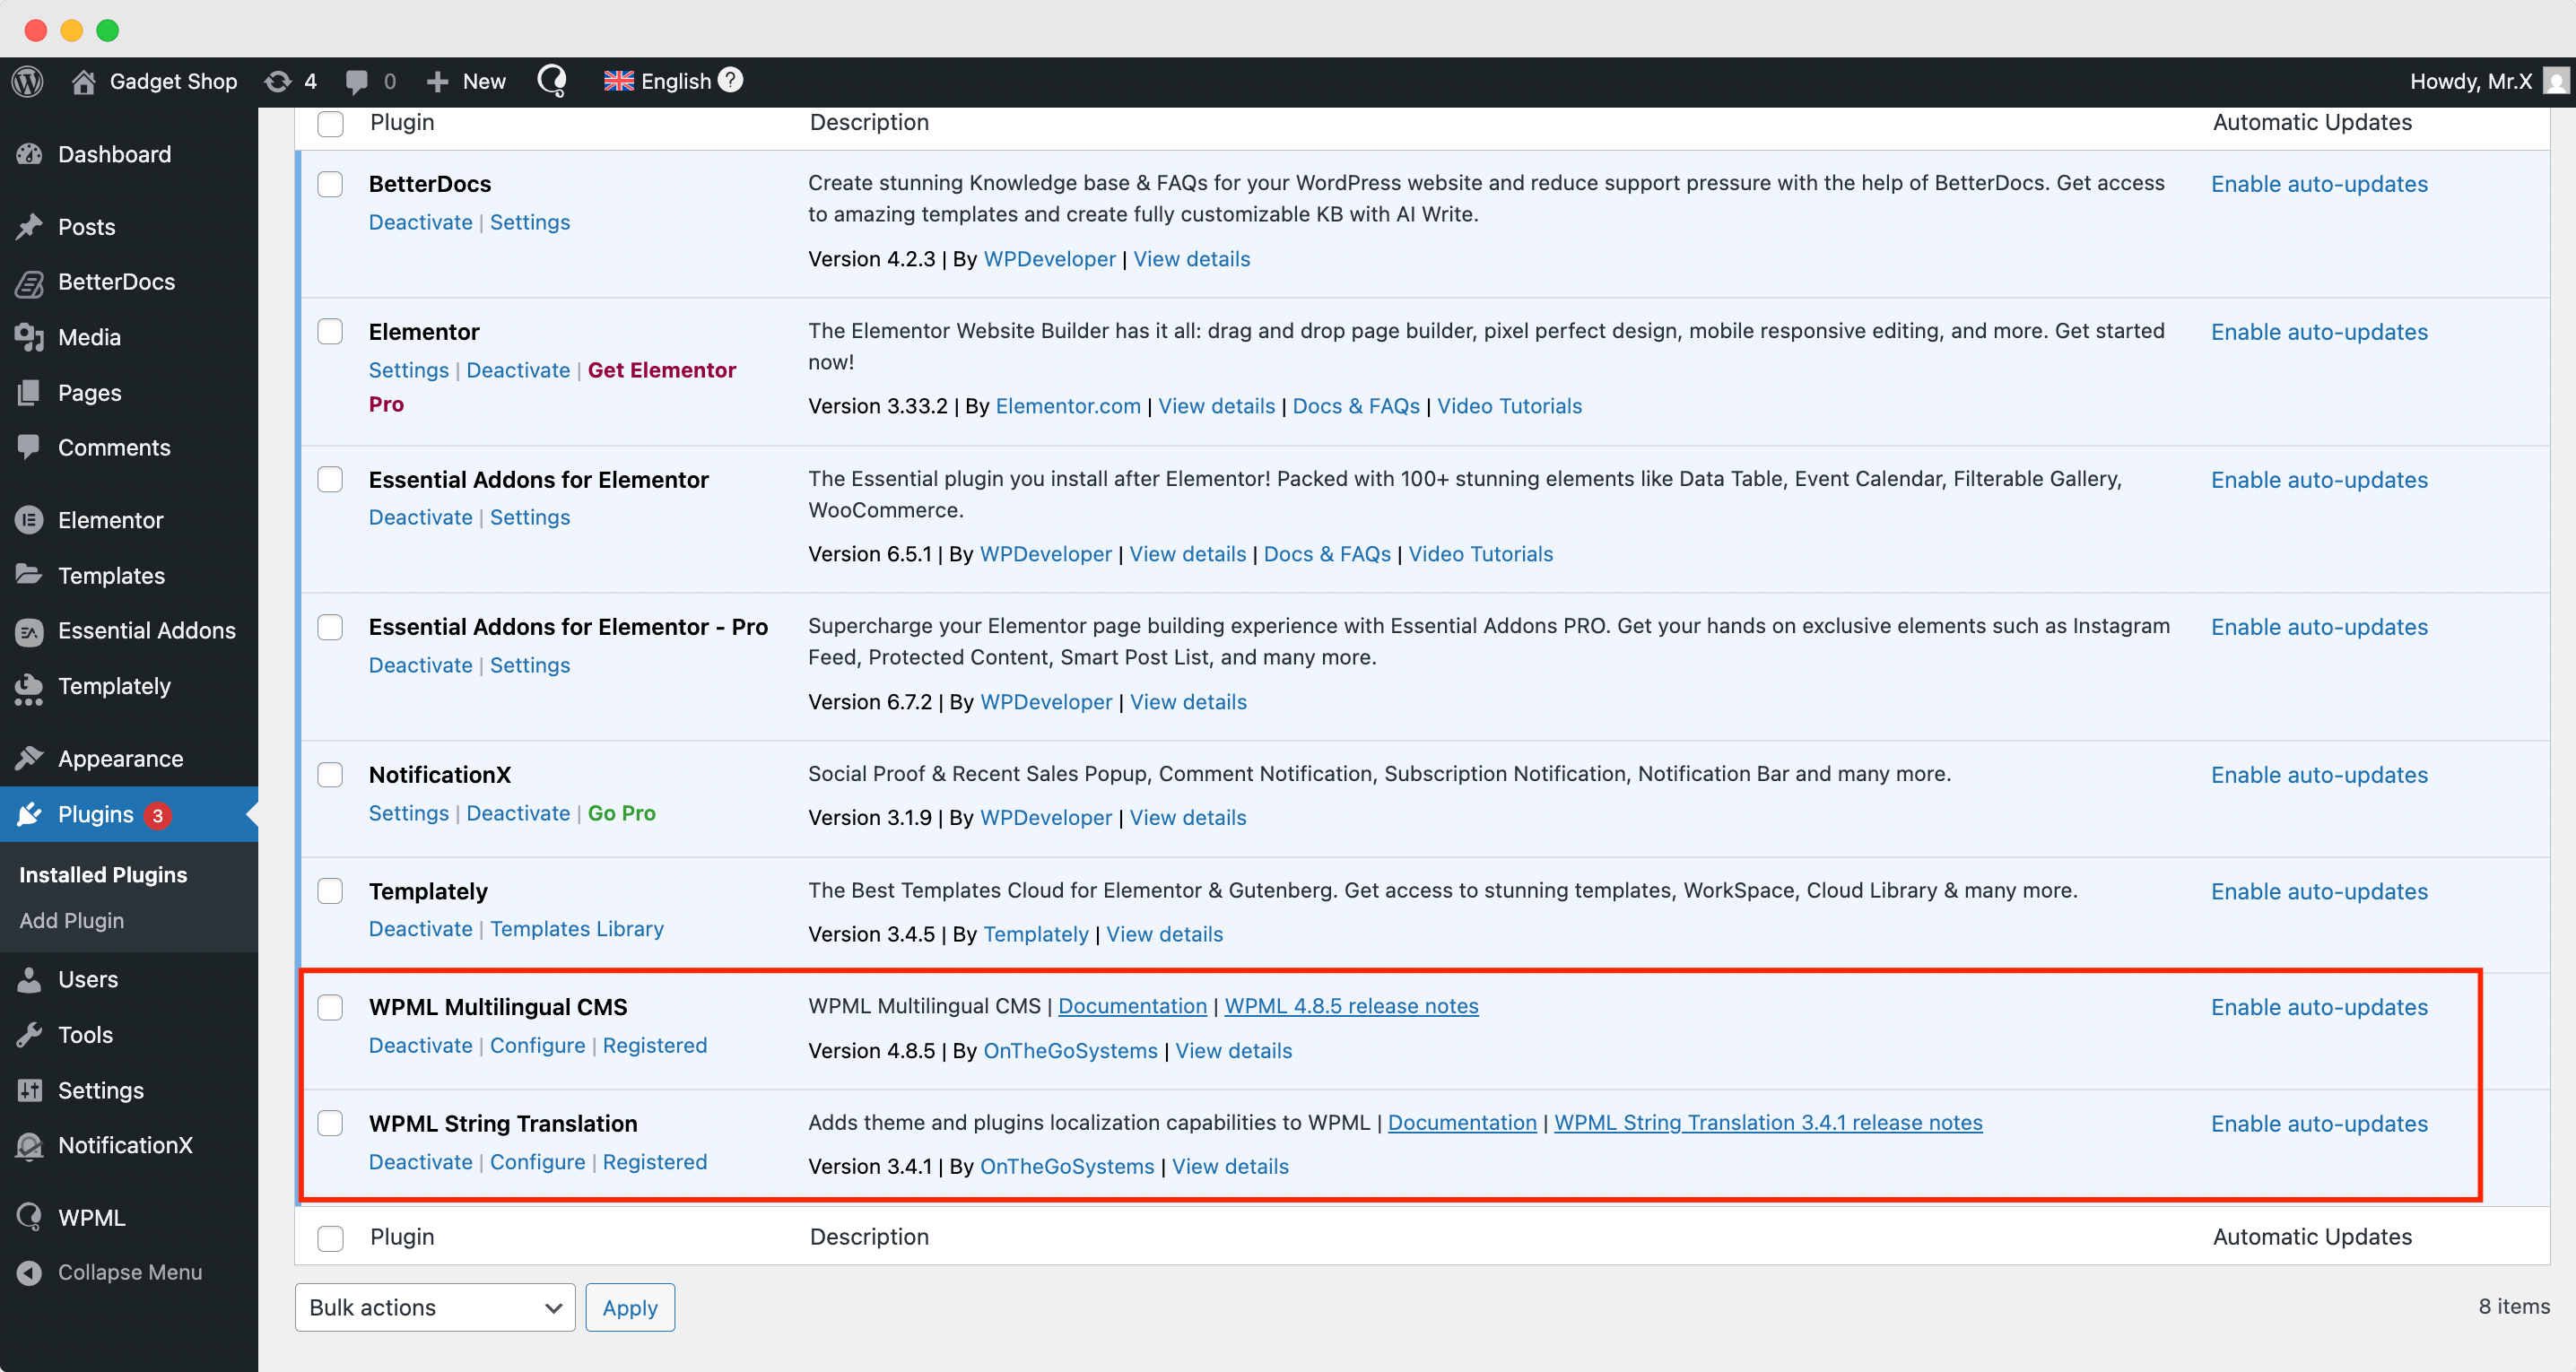
Task: Open the comments icon in the top bar
Action: point(357,81)
